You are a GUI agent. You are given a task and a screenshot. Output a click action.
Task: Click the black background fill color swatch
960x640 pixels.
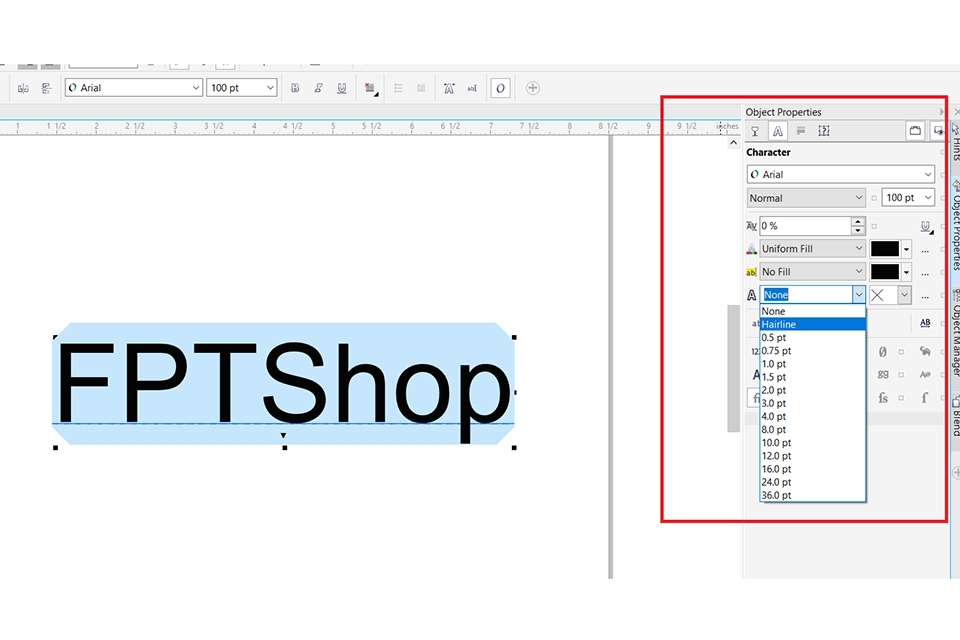click(885, 271)
